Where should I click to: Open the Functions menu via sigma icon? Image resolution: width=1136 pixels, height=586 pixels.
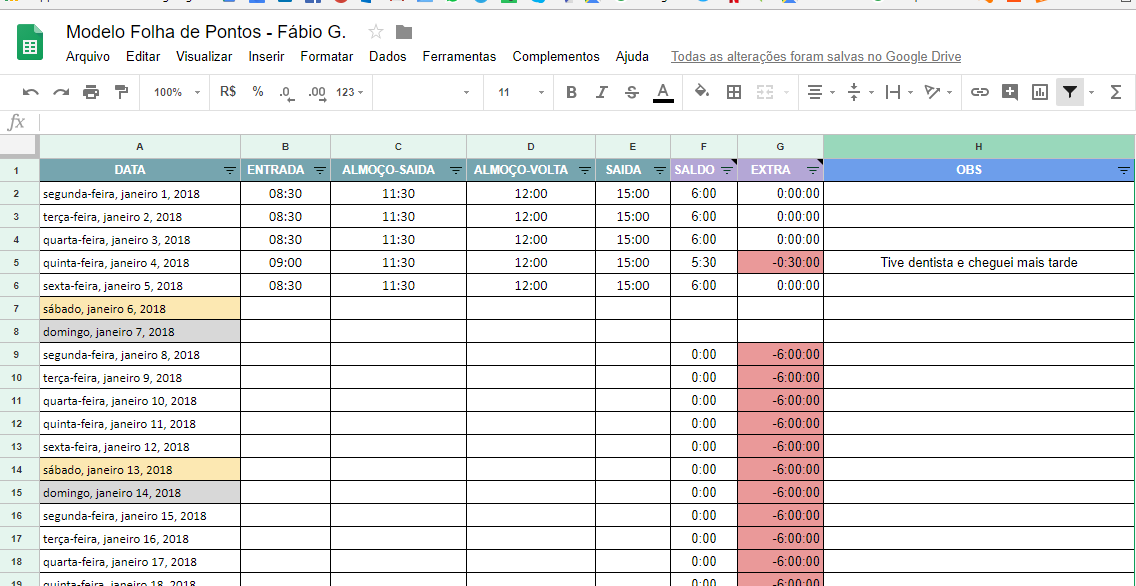click(x=1116, y=91)
